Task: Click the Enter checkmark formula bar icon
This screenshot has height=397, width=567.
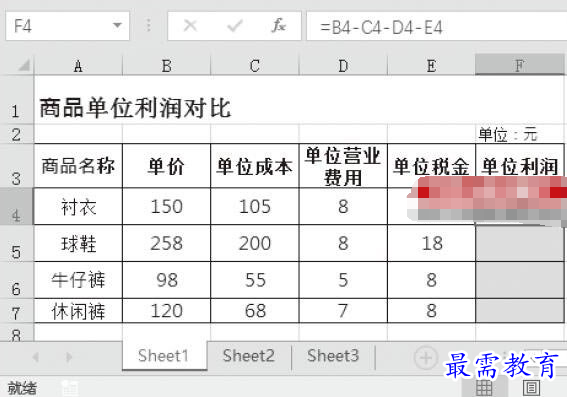Action: point(235,26)
